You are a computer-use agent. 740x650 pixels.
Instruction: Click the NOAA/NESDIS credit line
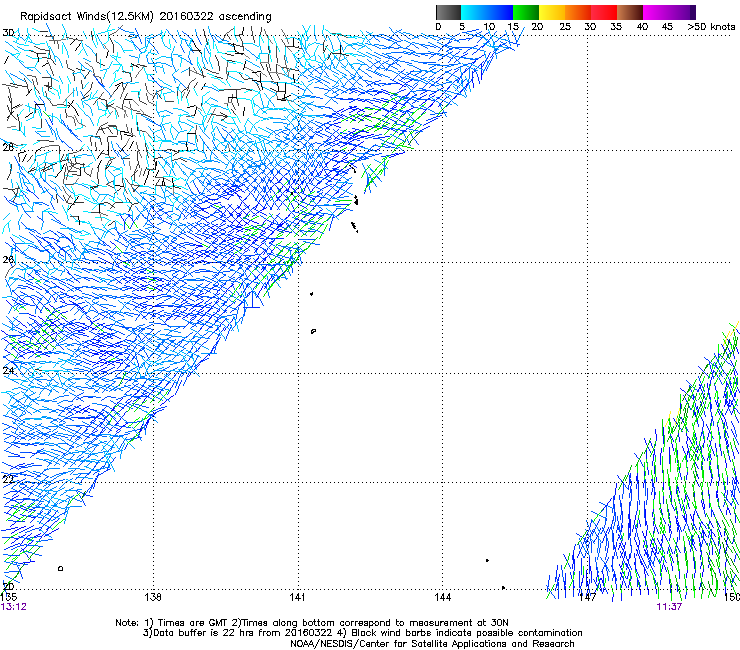tap(432, 644)
